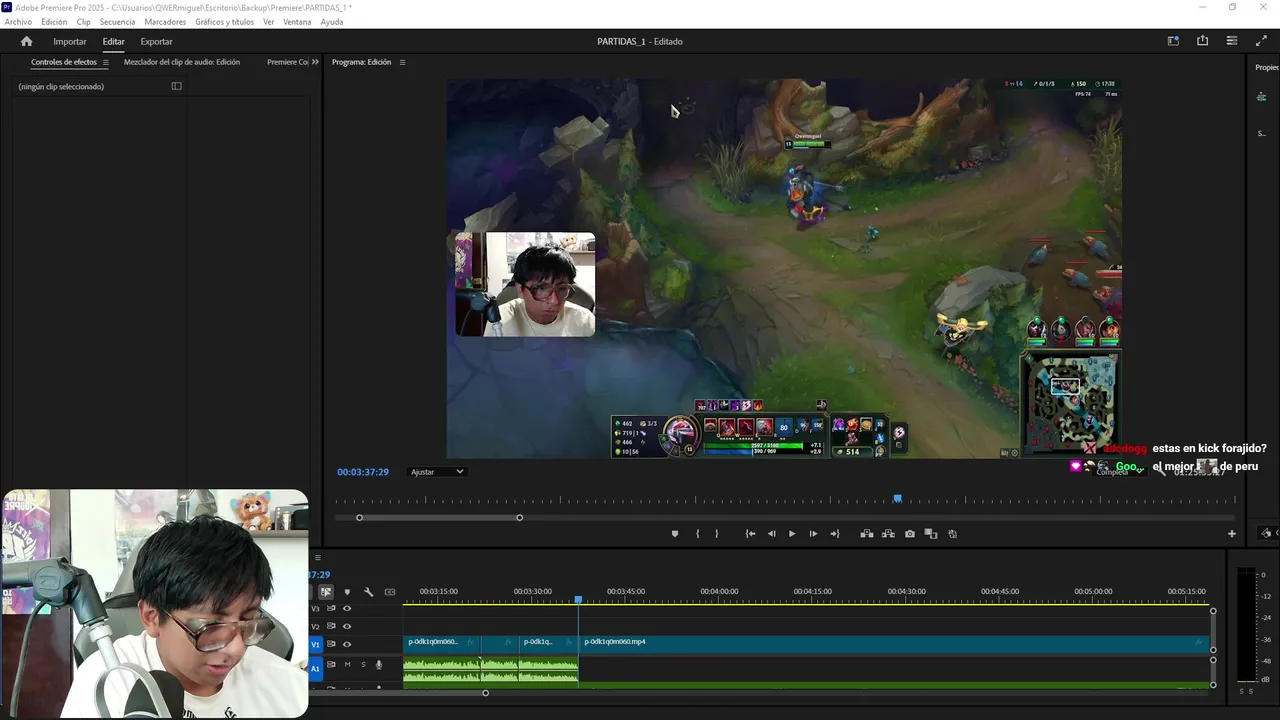
Task: Click the Lift button
Action: 867,534
